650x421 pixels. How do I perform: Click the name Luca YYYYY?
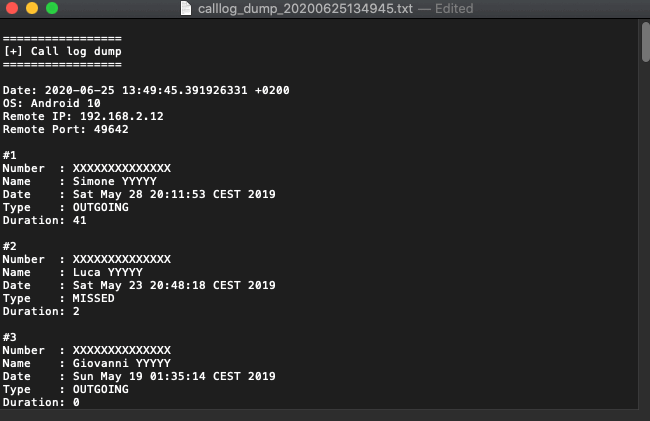click(108, 272)
